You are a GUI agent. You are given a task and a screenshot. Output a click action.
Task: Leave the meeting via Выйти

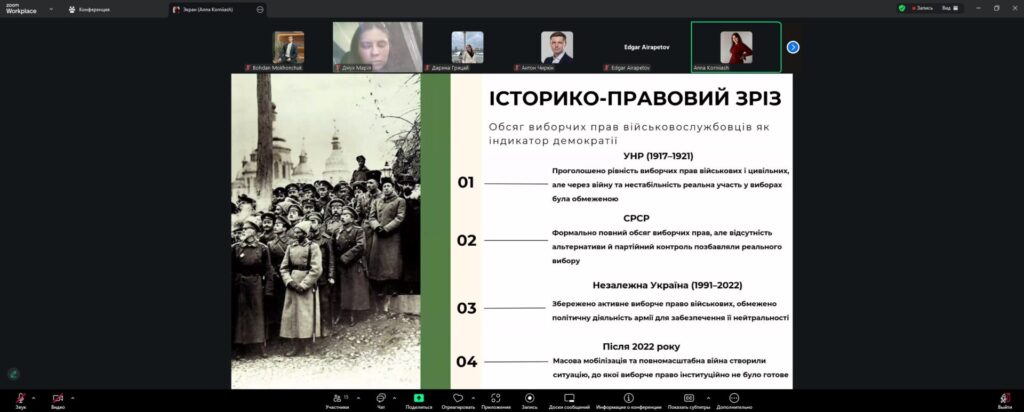[1004, 398]
